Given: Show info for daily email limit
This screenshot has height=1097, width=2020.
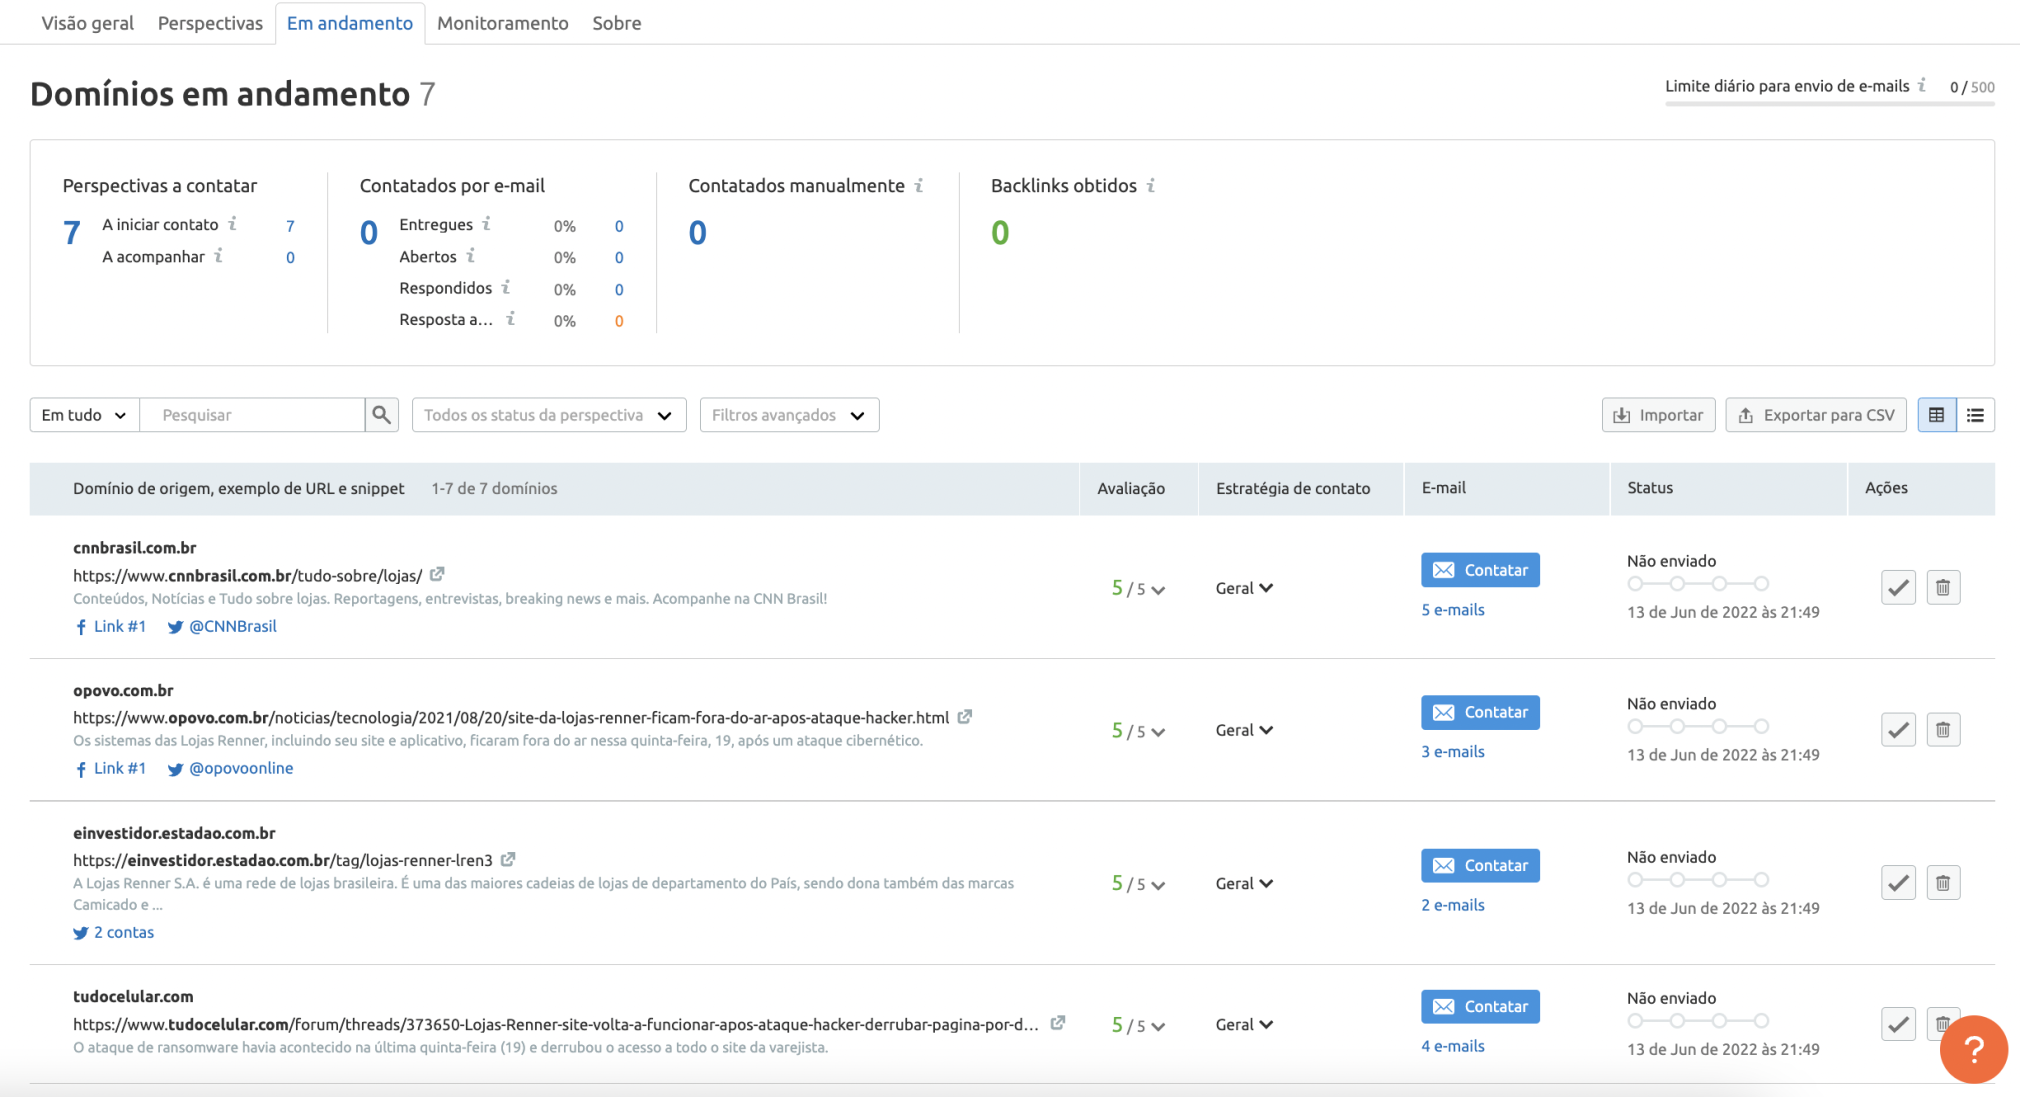Looking at the screenshot, I should tap(1921, 85).
